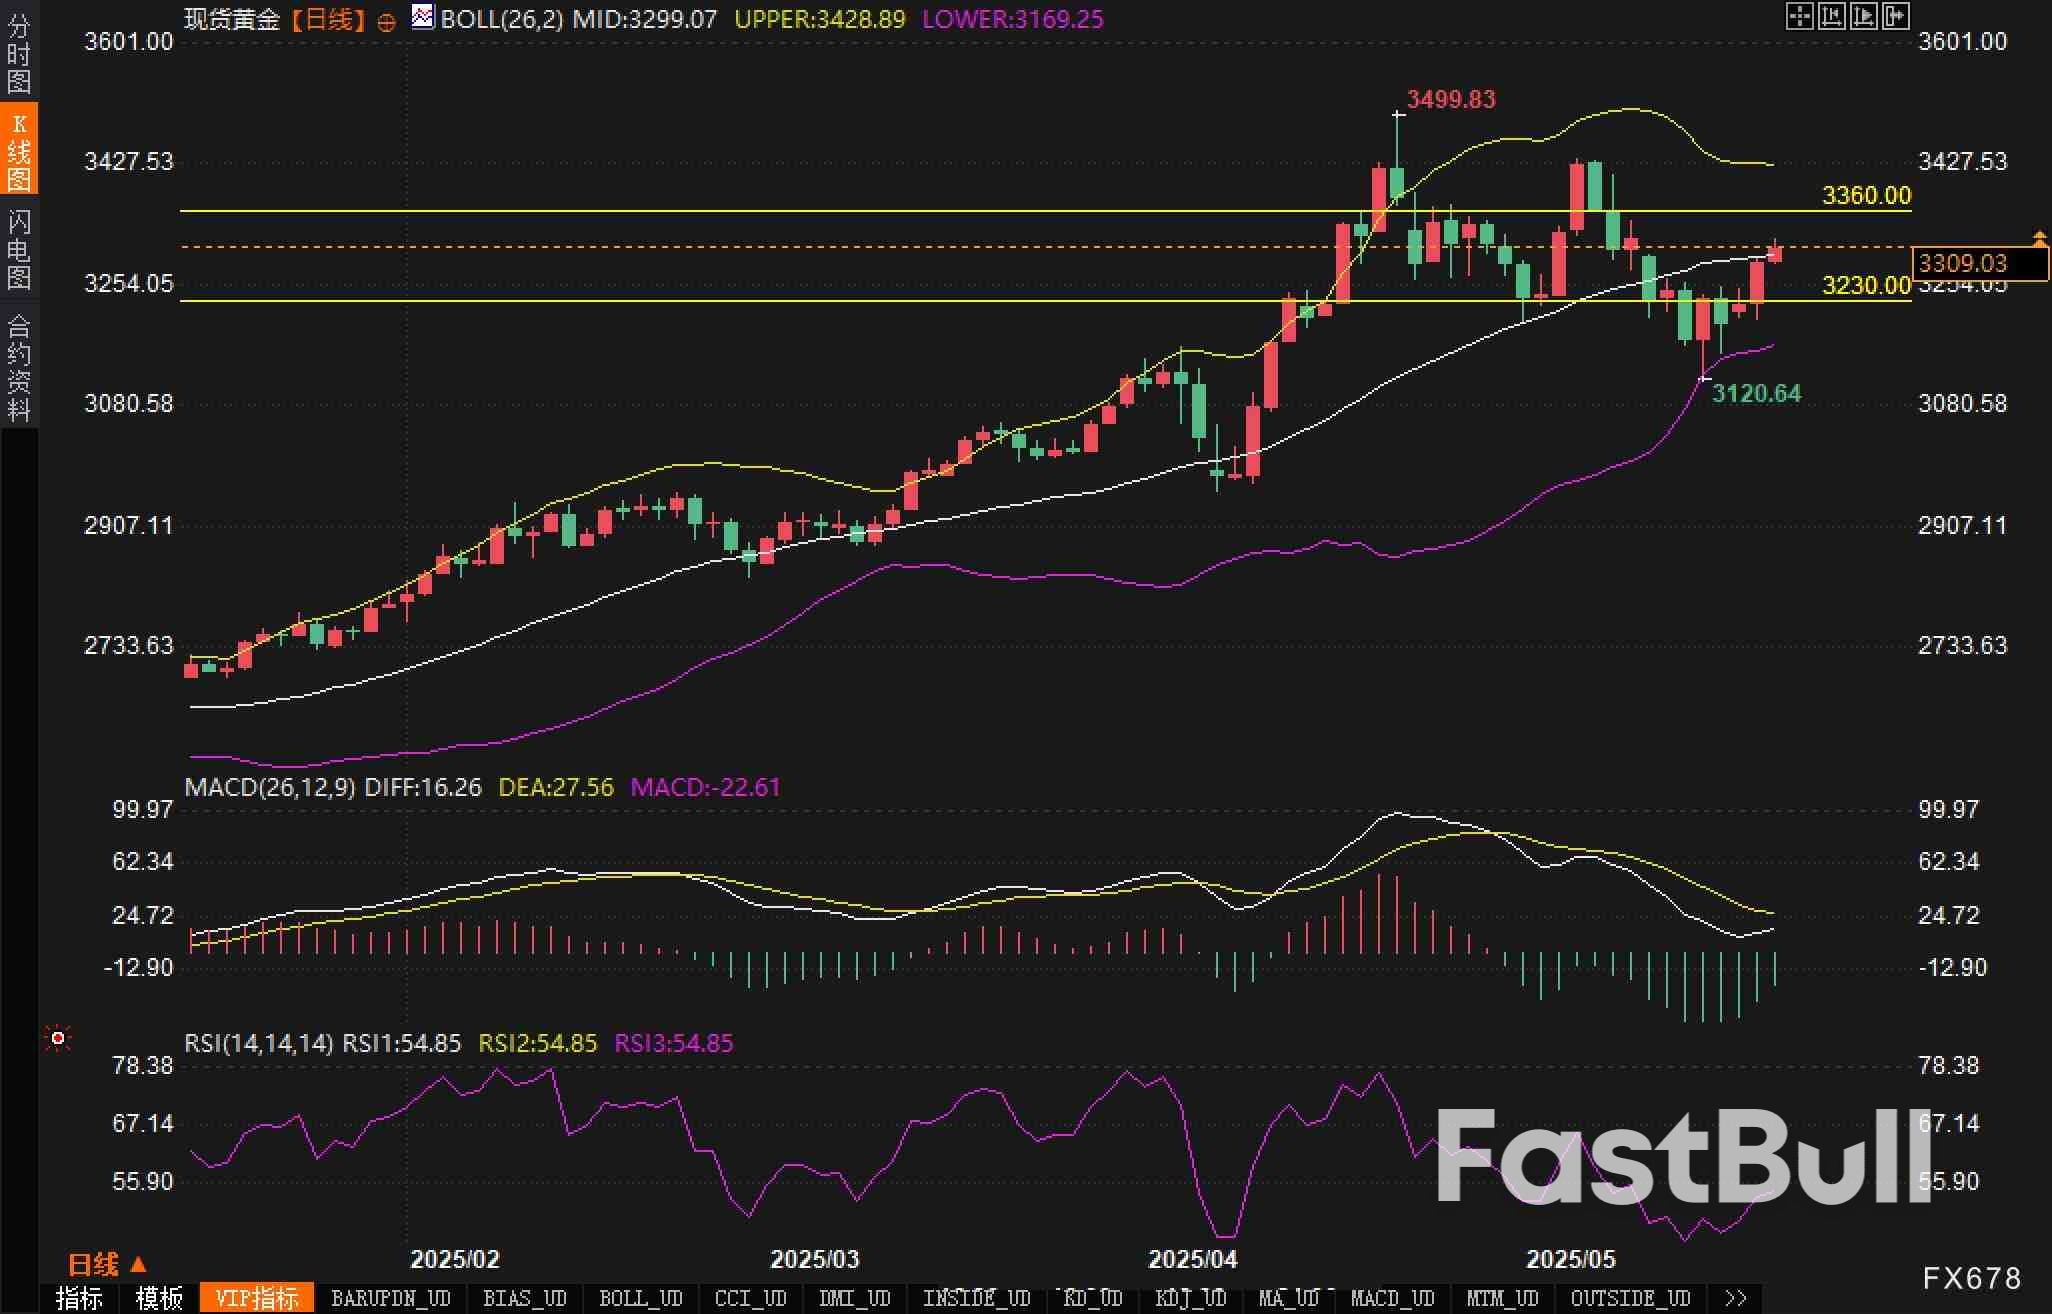The width and height of the screenshot is (2052, 1314).
Task: Click the red sun marker beside the RSI panel
Action: point(57,1040)
